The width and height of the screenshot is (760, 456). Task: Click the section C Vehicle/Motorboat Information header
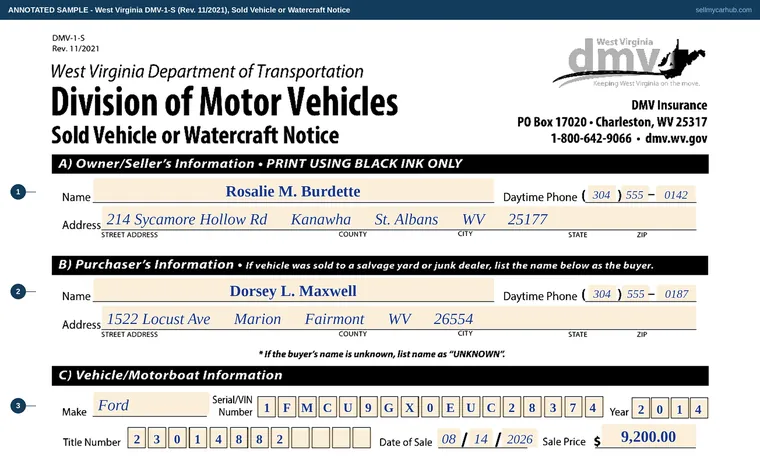click(380, 376)
